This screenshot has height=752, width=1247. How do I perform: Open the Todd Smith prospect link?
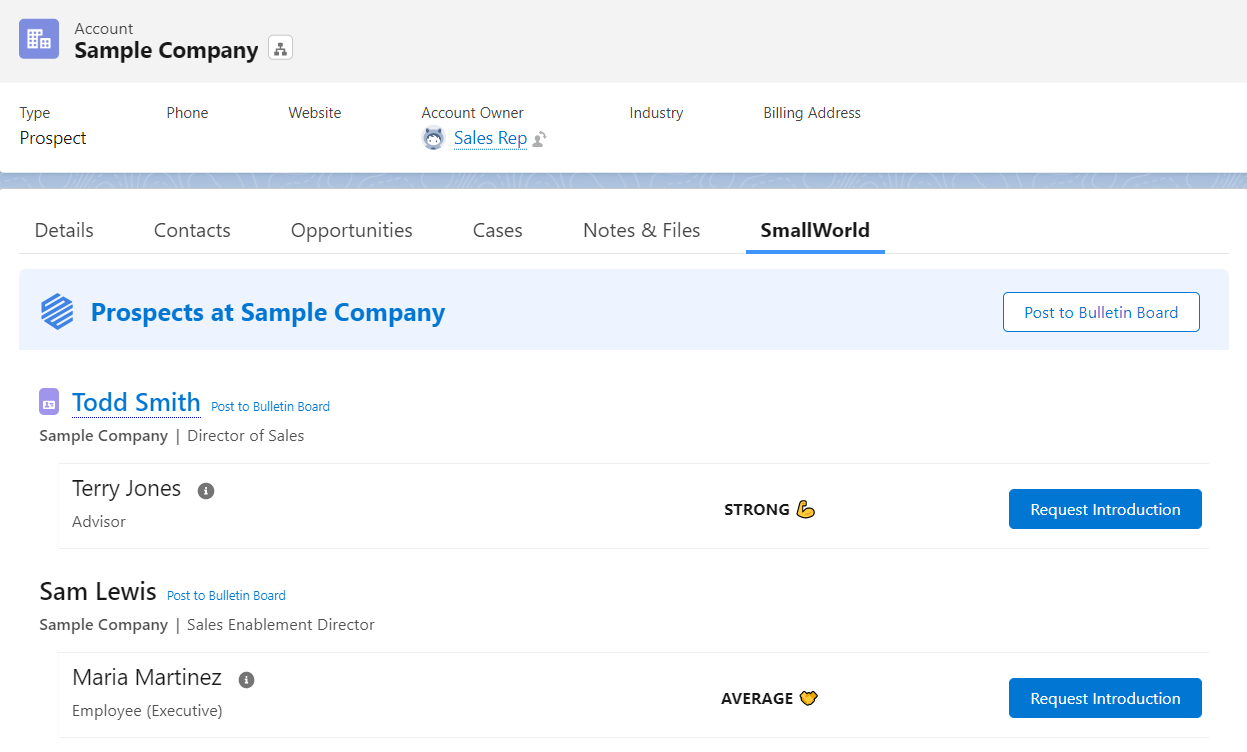coord(136,401)
